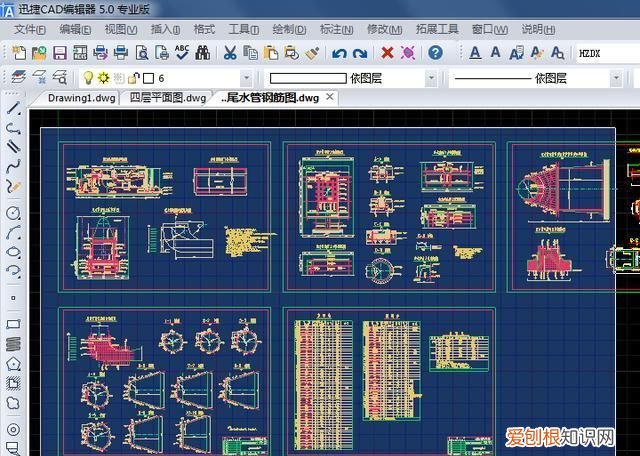Open the 格式 menu
The image size is (640, 456).
click(x=204, y=29)
